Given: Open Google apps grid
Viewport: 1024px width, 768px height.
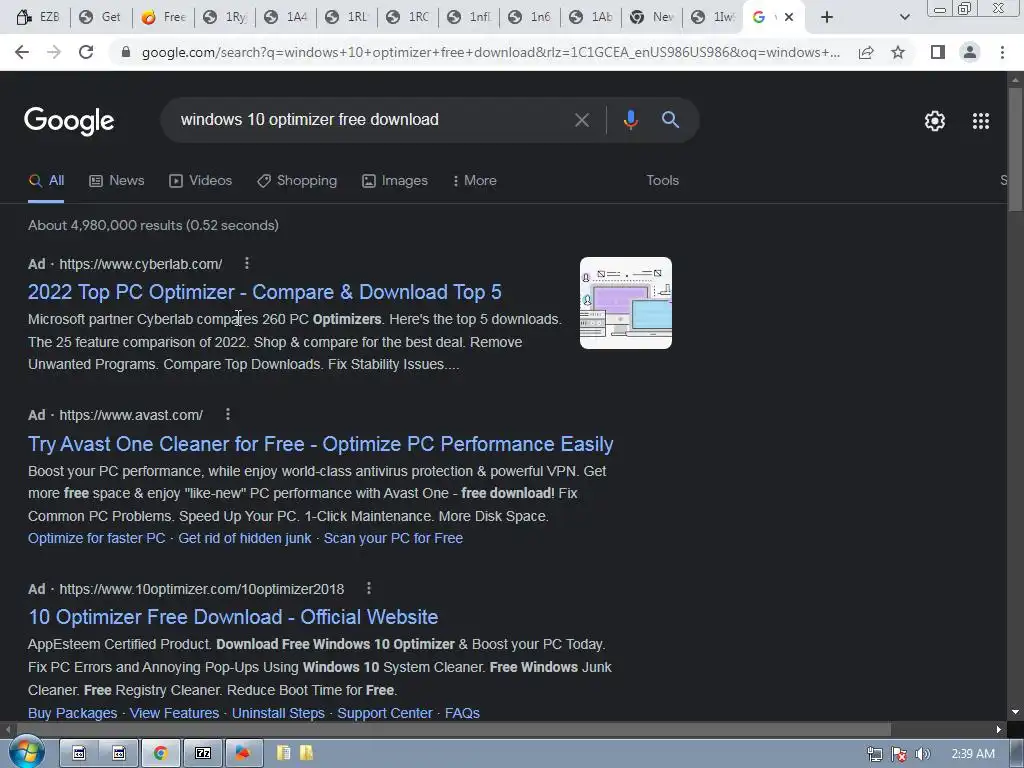Looking at the screenshot, I should click(980, 121).
